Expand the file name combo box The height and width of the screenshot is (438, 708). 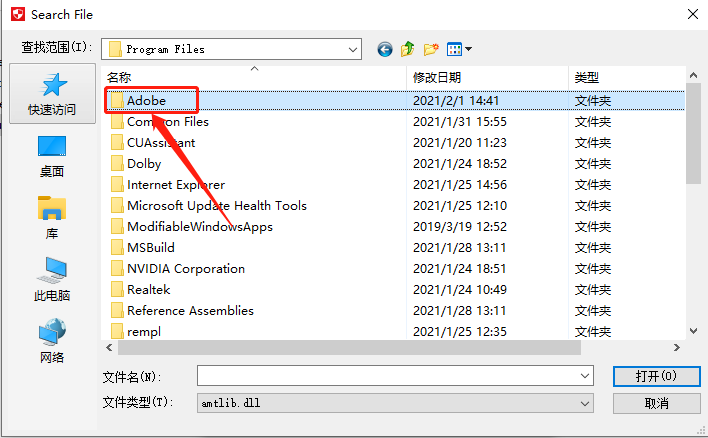tap(585, 376)
